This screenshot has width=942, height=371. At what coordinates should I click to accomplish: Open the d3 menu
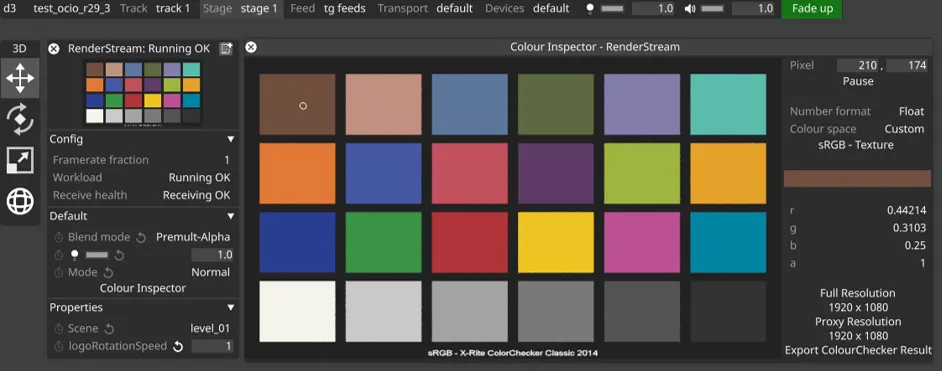pos(10,9)
